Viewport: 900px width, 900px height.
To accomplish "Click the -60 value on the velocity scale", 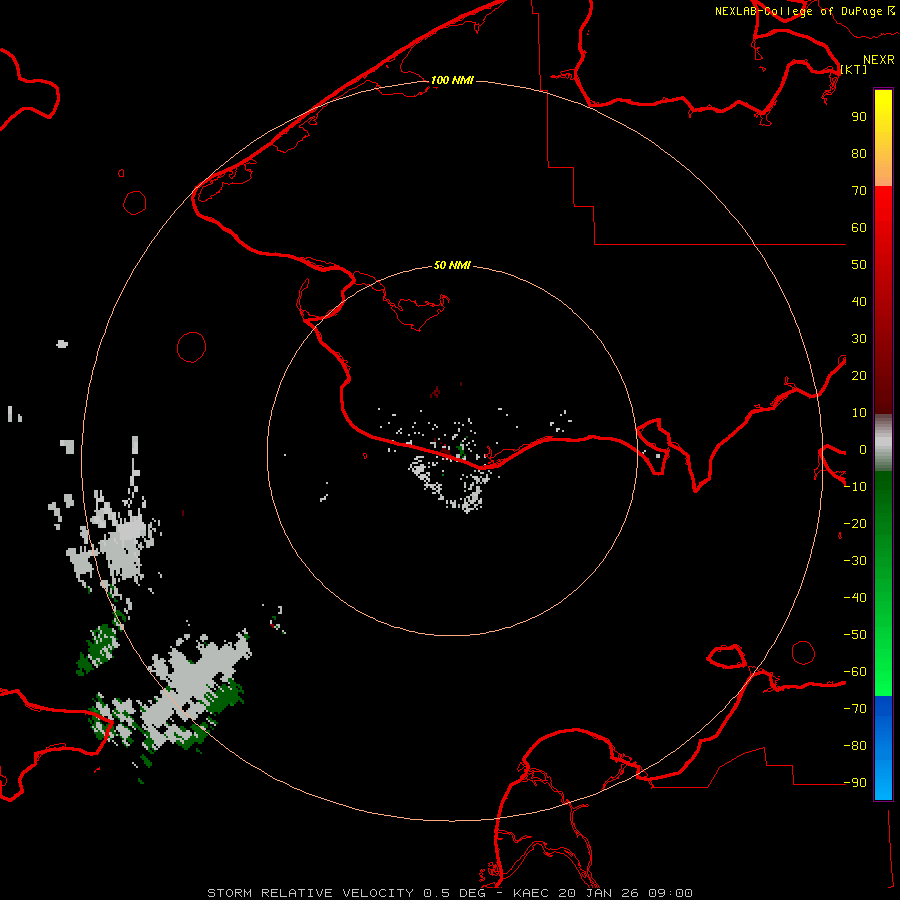I will click(855, 672).
